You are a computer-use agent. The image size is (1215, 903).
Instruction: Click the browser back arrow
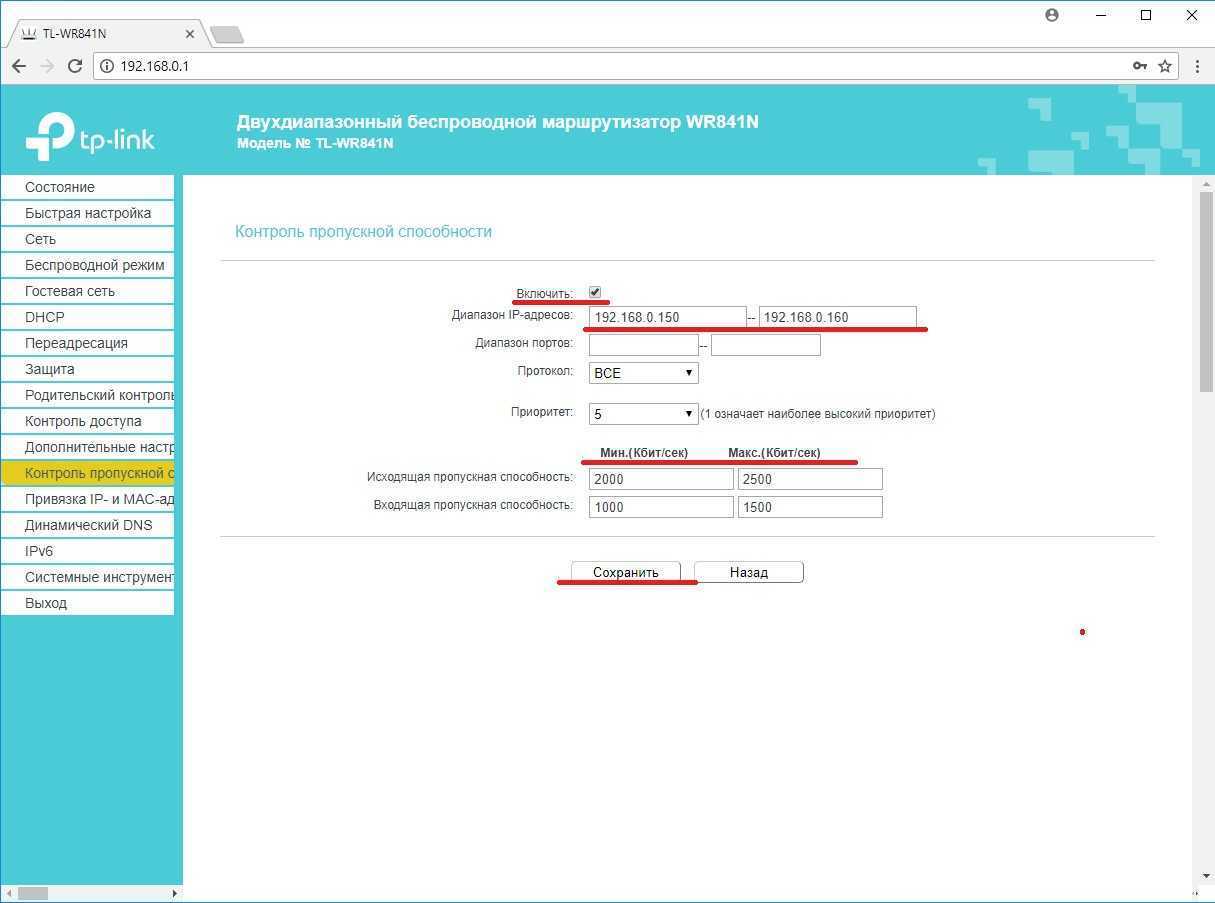(19, 66)
